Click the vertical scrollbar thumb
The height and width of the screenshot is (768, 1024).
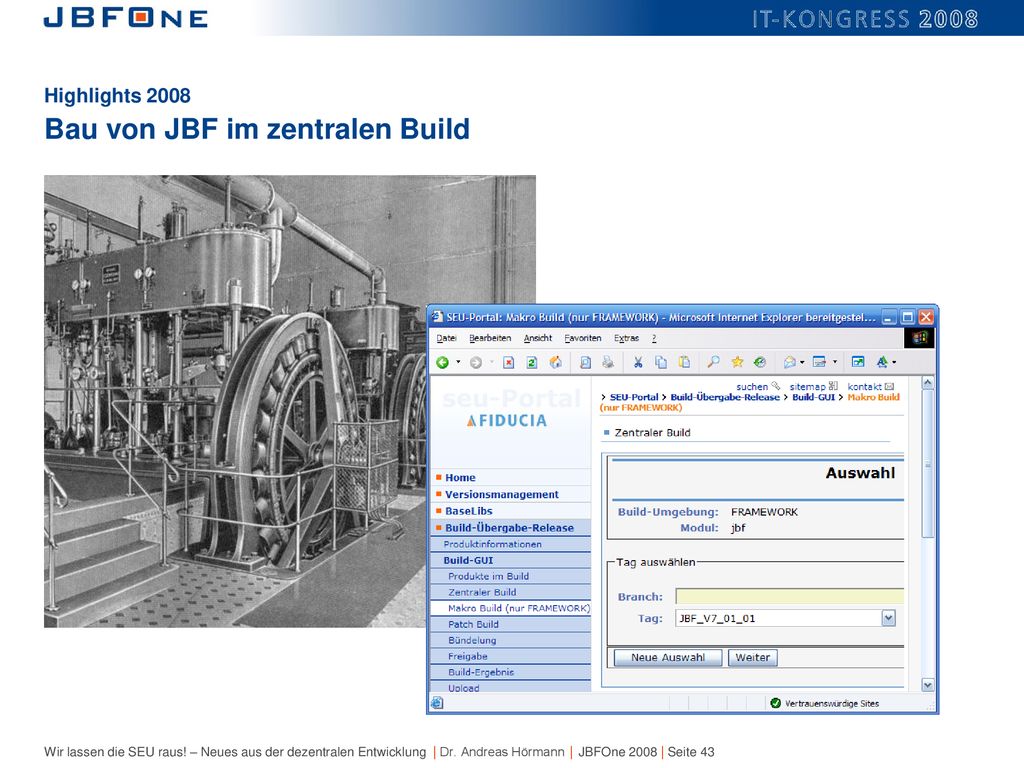coord(927,464)
